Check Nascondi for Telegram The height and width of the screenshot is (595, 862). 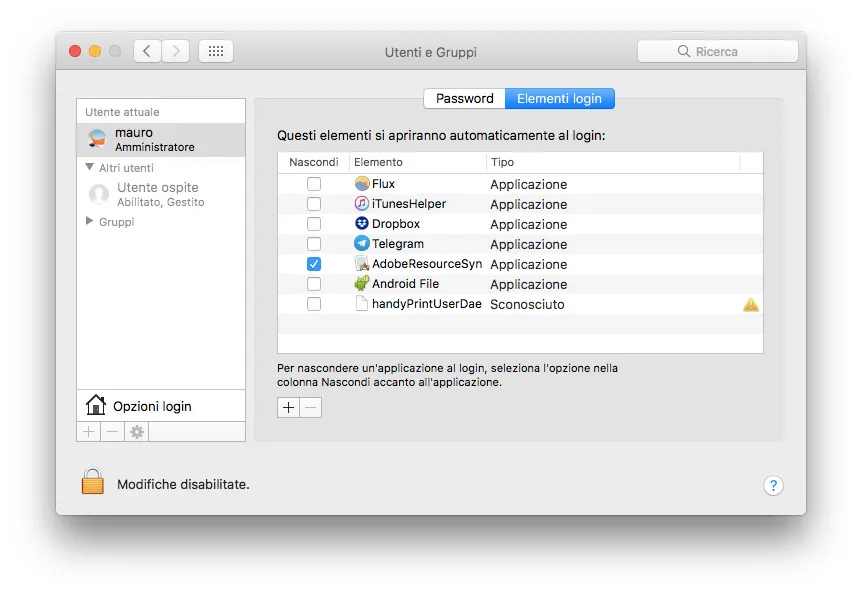(314, 243)
